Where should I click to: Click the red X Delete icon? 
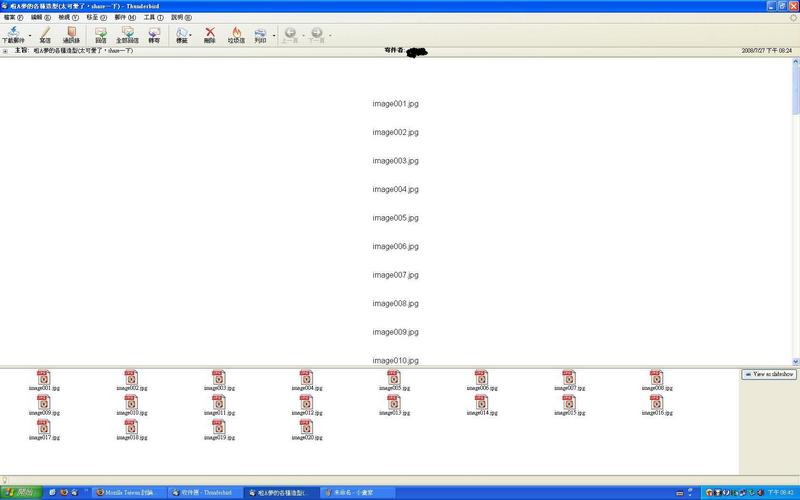click(x=210, y=32)
